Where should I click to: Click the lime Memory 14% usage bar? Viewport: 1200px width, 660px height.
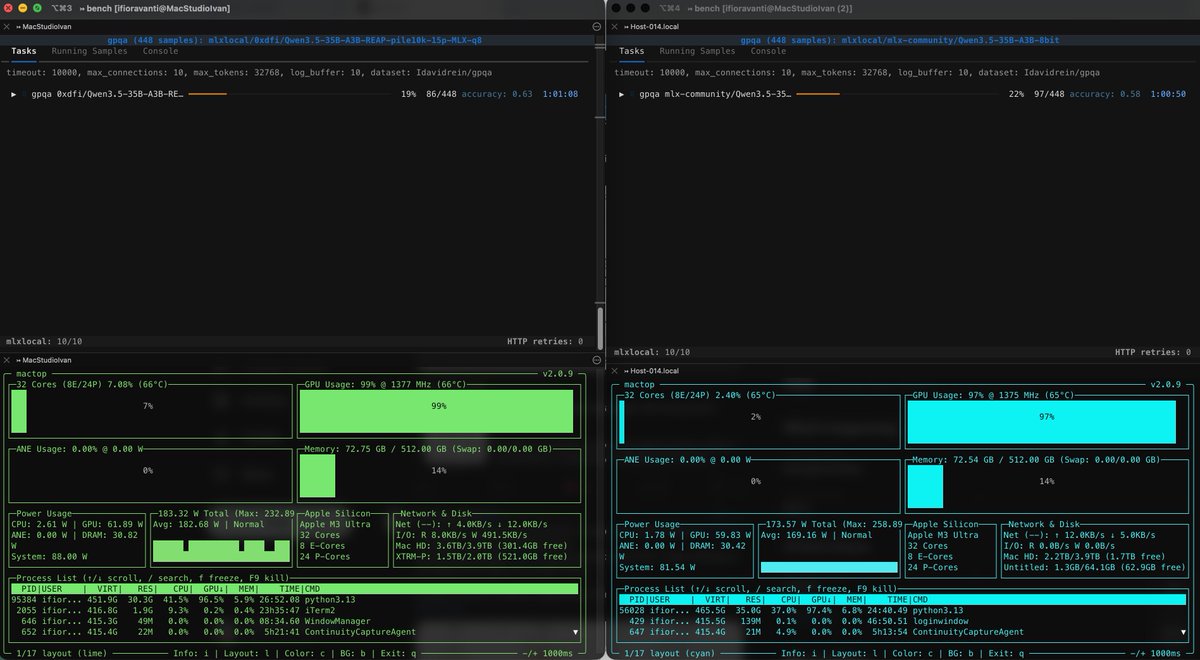pos(317,475)
